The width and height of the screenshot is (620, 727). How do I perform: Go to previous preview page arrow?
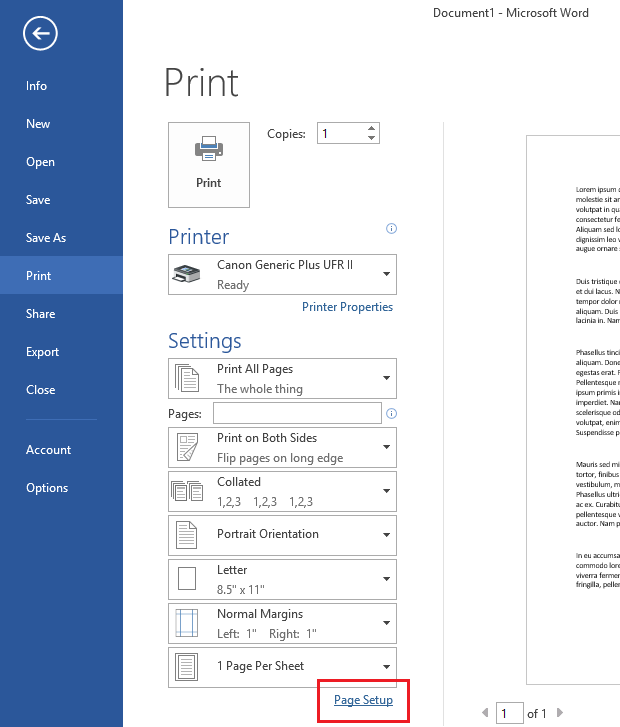pyautogui.click(x=485, y=713)
